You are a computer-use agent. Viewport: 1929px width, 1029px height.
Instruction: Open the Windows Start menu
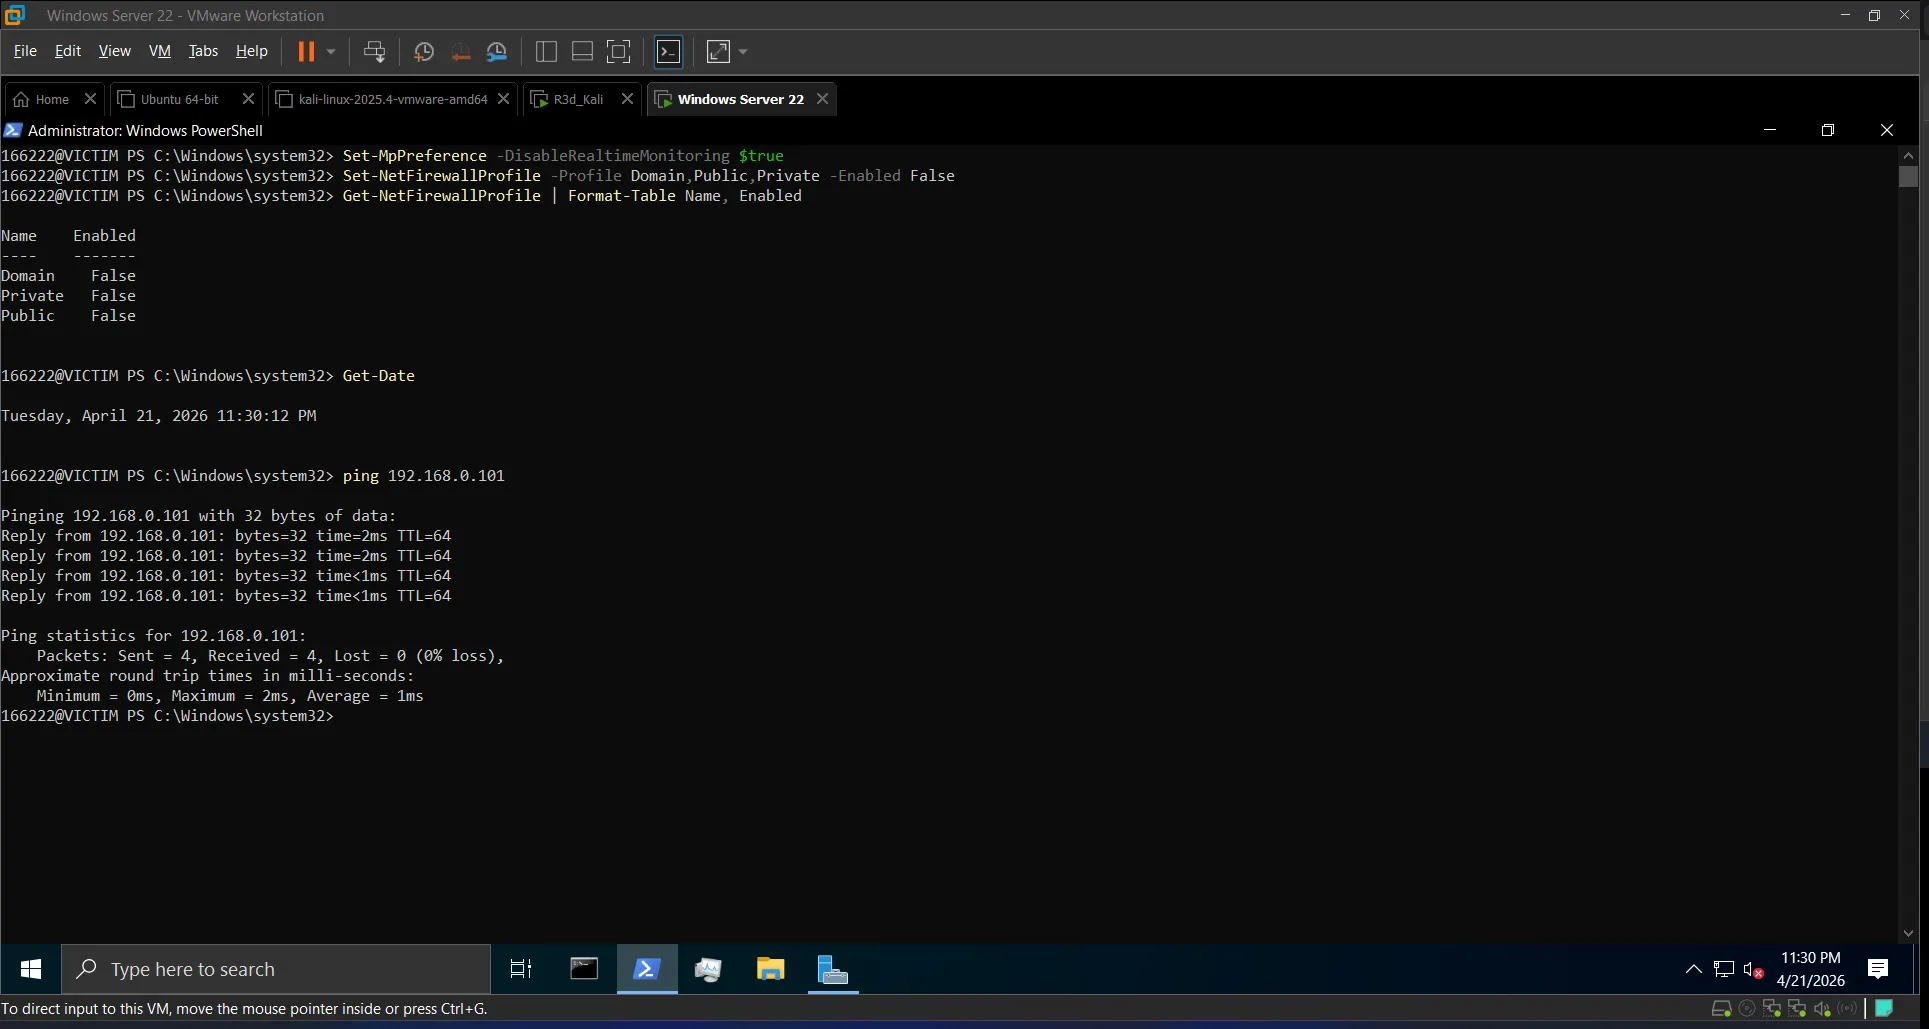point(31,969)
